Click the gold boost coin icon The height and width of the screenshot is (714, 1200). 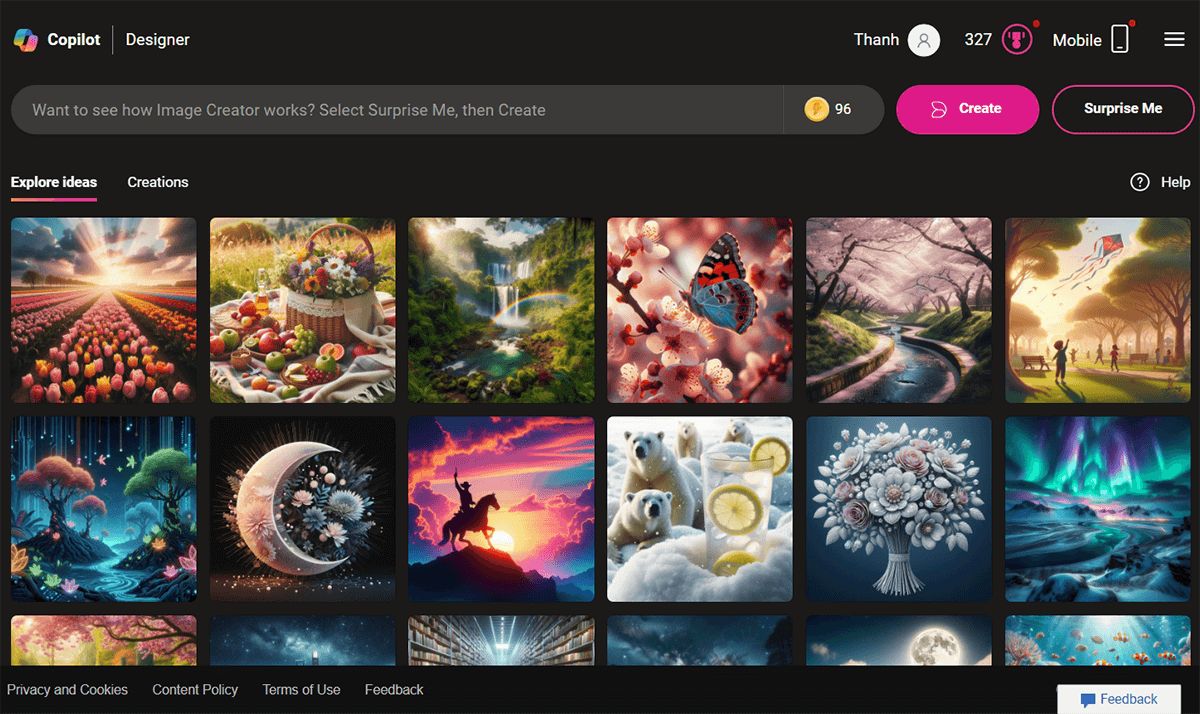pos(816,109)
